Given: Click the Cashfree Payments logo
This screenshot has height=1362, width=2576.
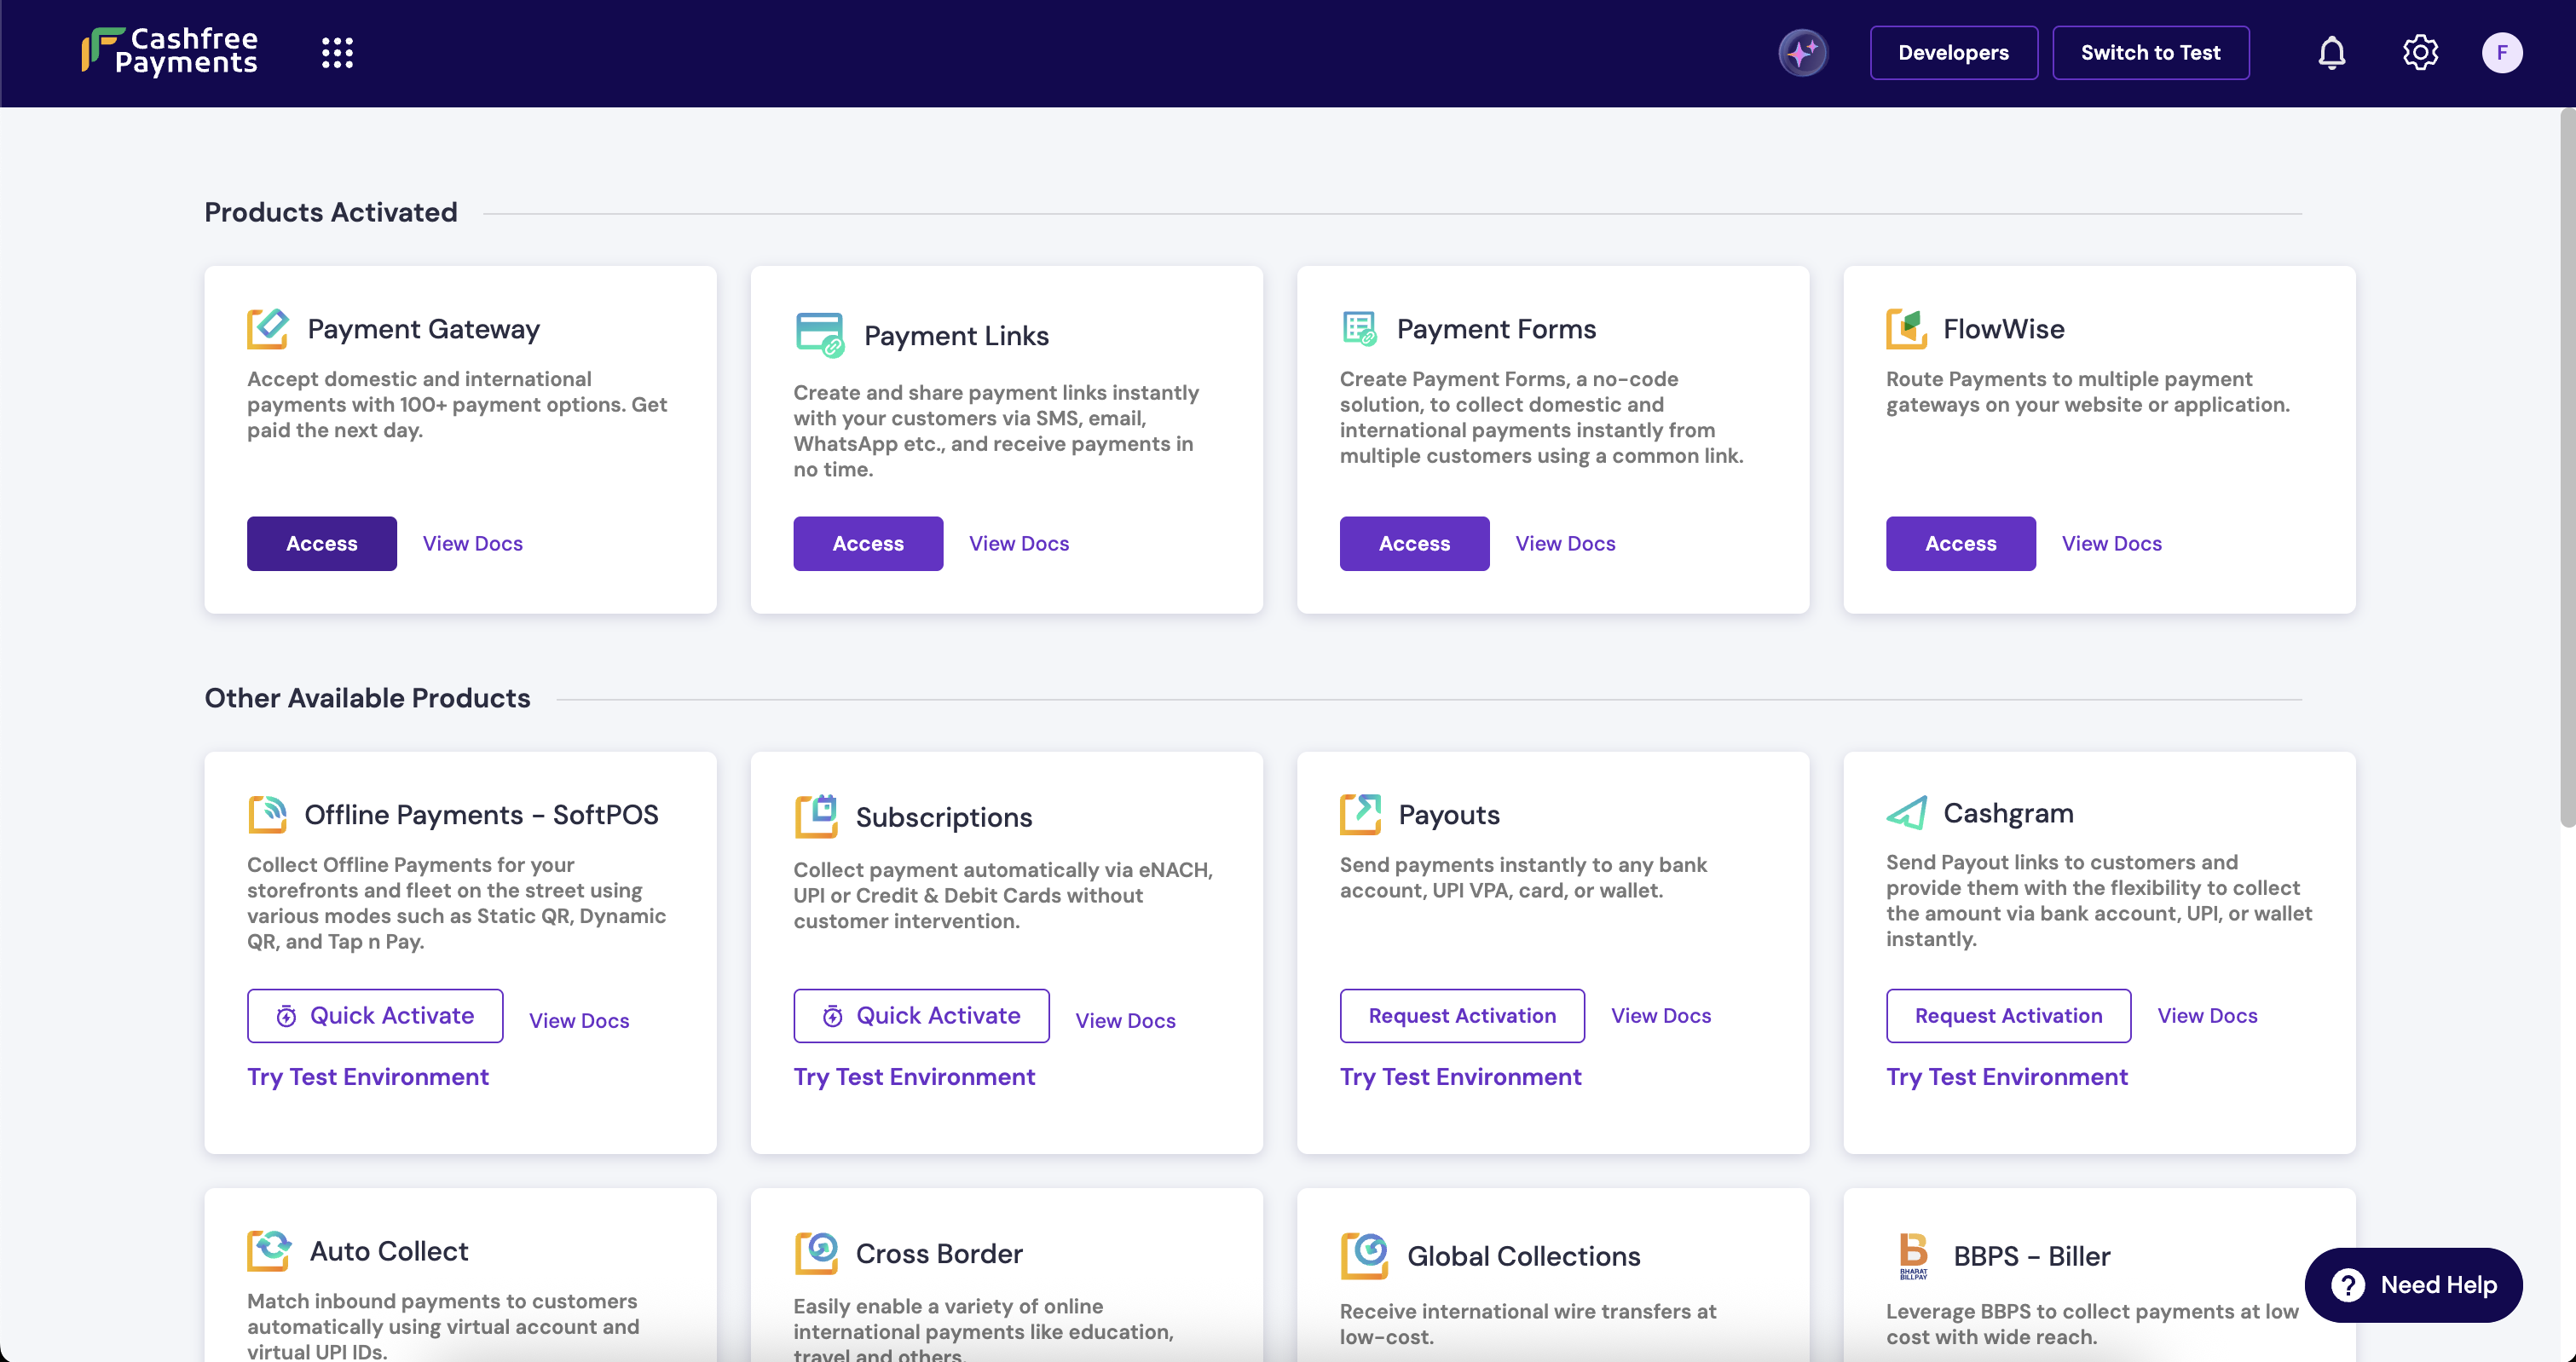Looking at the screenshot, I should [x=170, y=51].
